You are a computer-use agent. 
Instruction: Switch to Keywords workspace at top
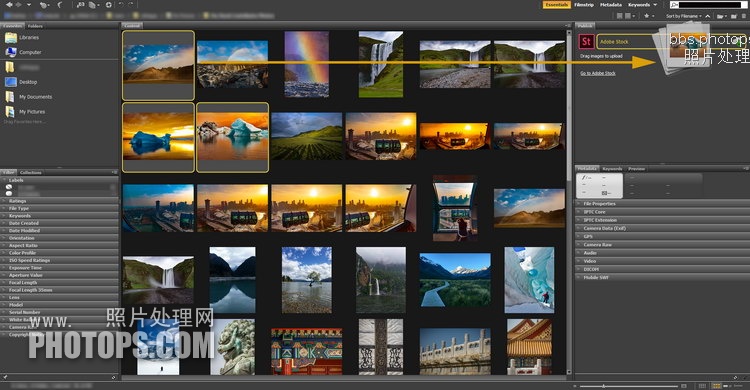coord(639,5)
